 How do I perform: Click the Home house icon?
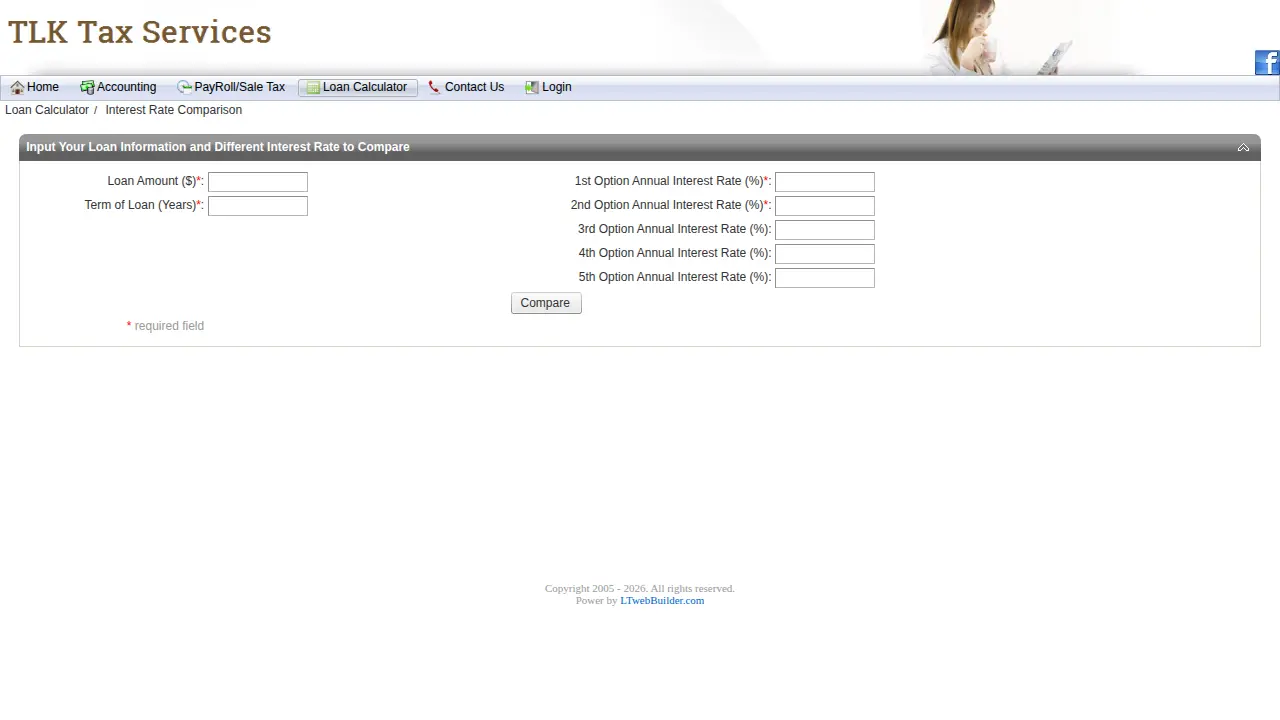pyautogui.click(x=17, y=88)
